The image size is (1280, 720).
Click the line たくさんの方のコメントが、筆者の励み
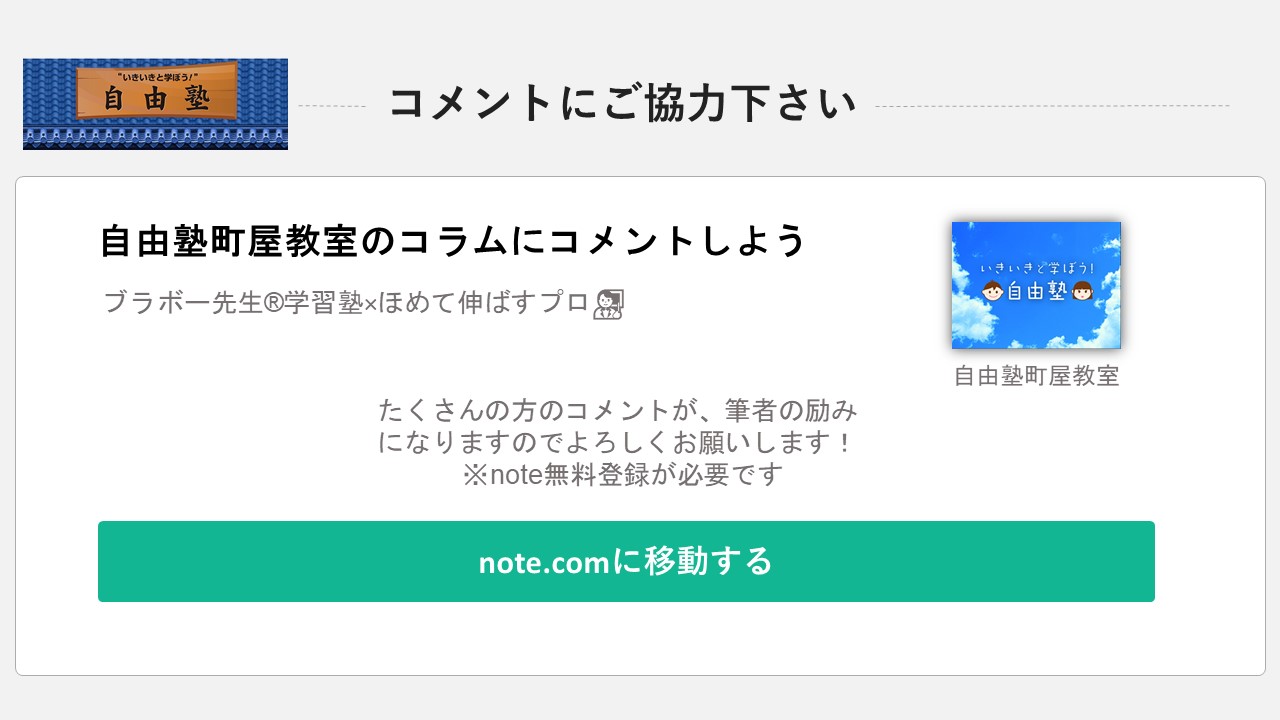point(618,410)
